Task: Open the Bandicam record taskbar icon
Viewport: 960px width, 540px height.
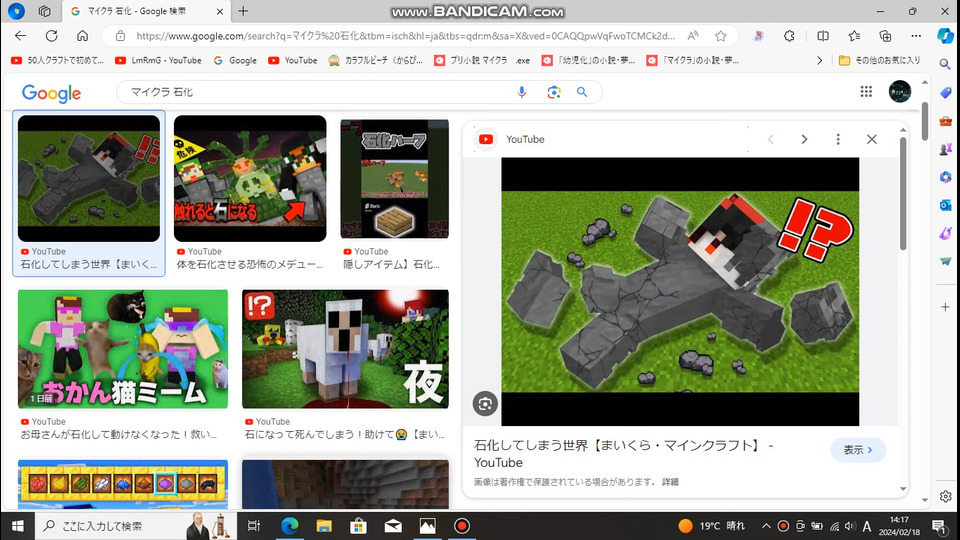Action: (x=462, y=526)
